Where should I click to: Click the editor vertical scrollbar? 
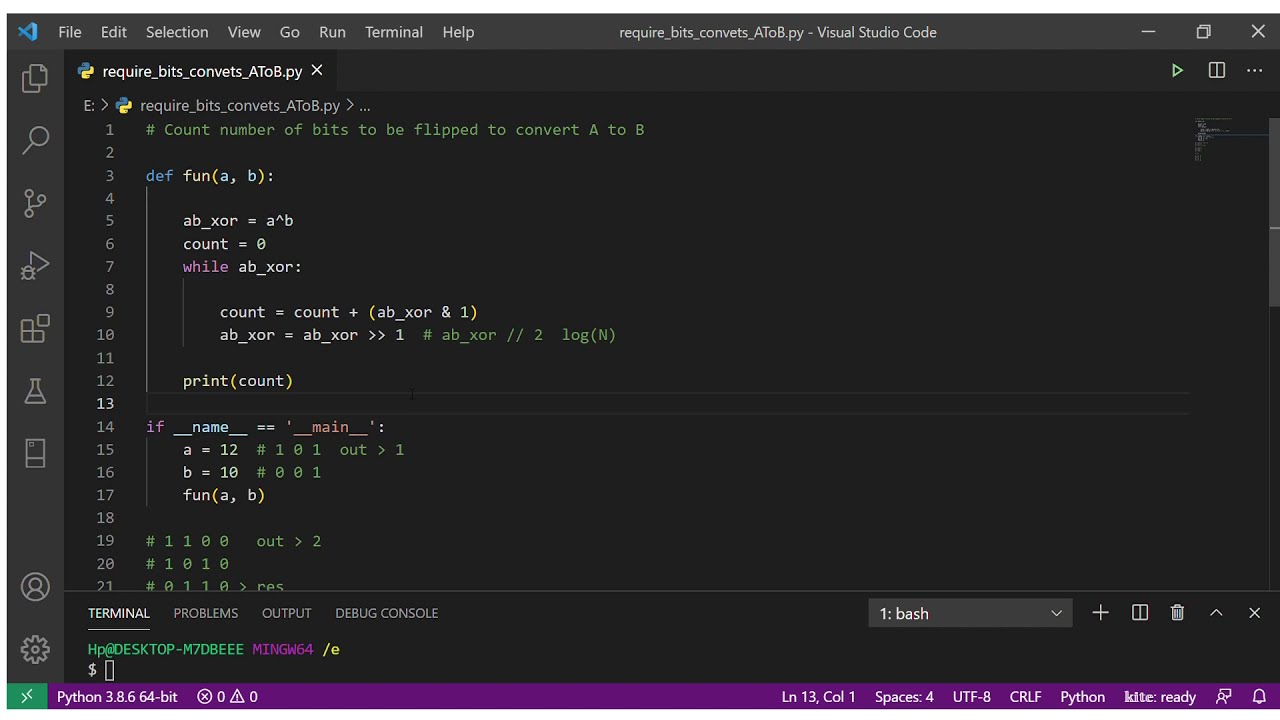1274,211
